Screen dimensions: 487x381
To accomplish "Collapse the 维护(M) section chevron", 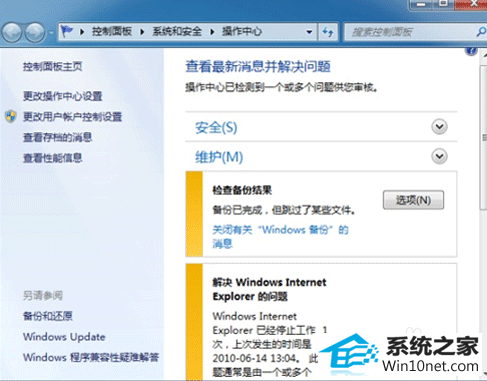I will pos(439,156).
